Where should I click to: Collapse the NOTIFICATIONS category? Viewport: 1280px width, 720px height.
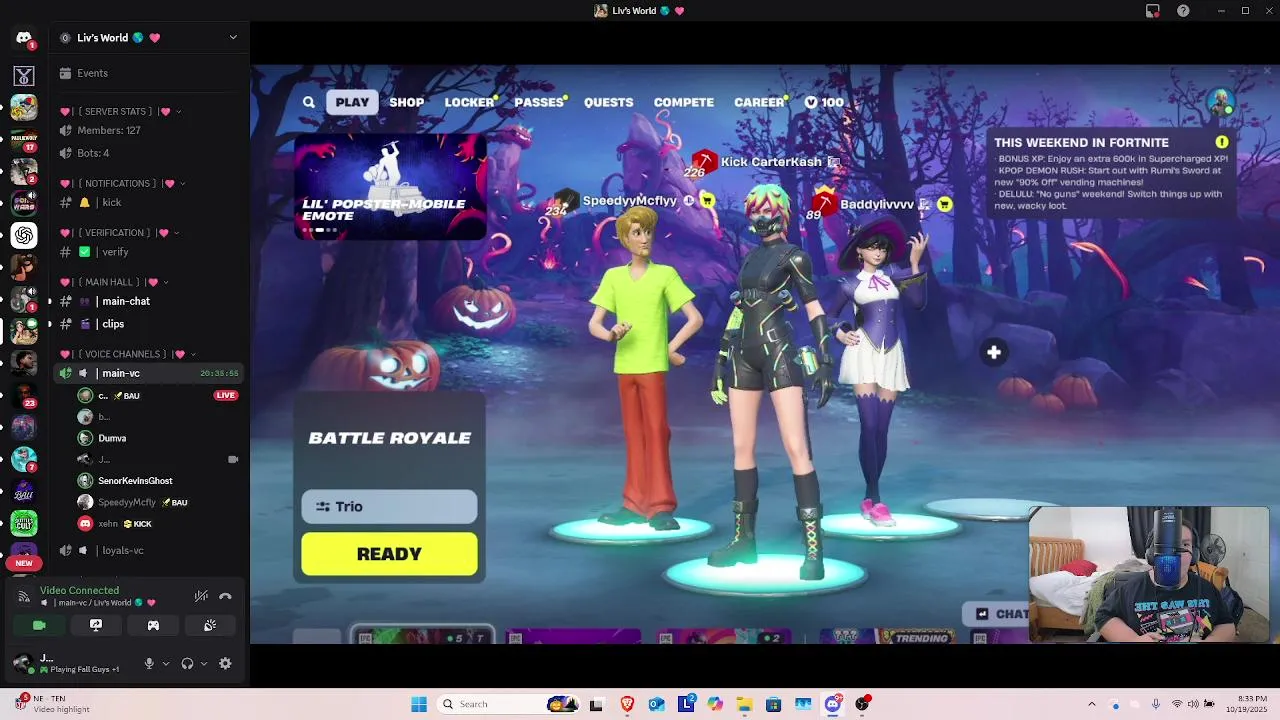tap(123, 184)
